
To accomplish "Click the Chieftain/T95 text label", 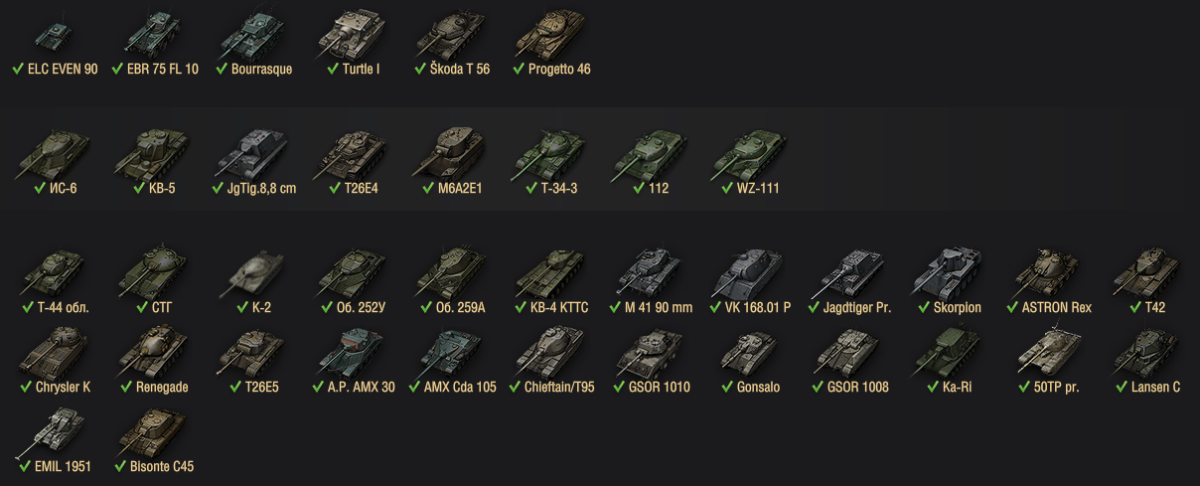I will [x=559, y=386].
